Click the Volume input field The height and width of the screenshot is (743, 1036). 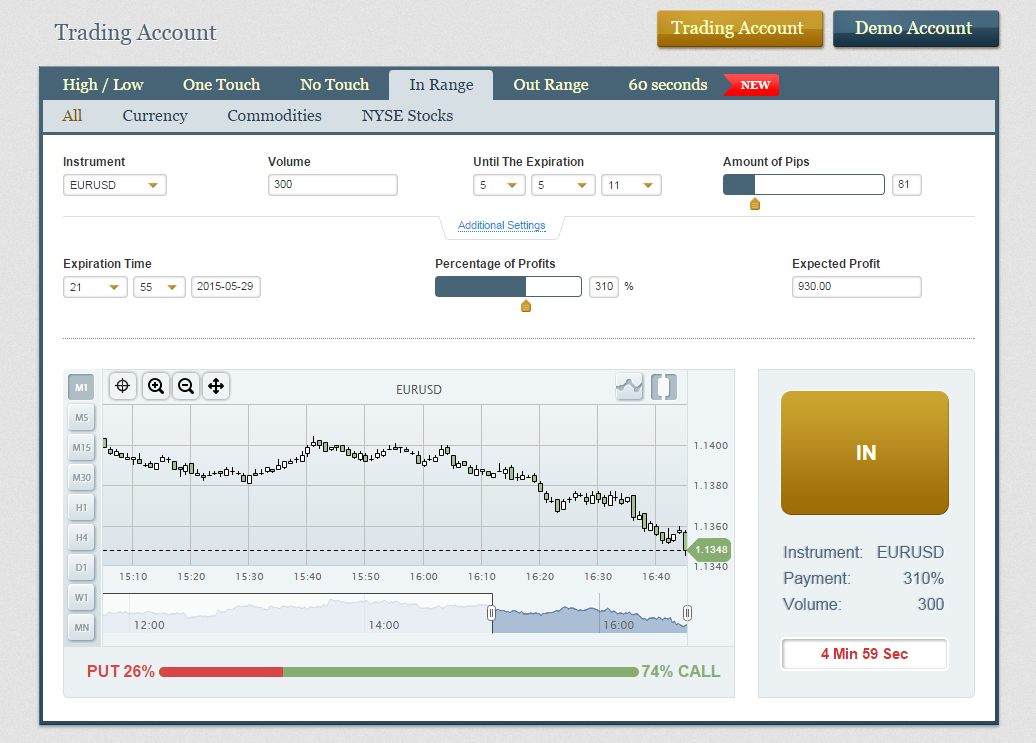coord(333,185)
